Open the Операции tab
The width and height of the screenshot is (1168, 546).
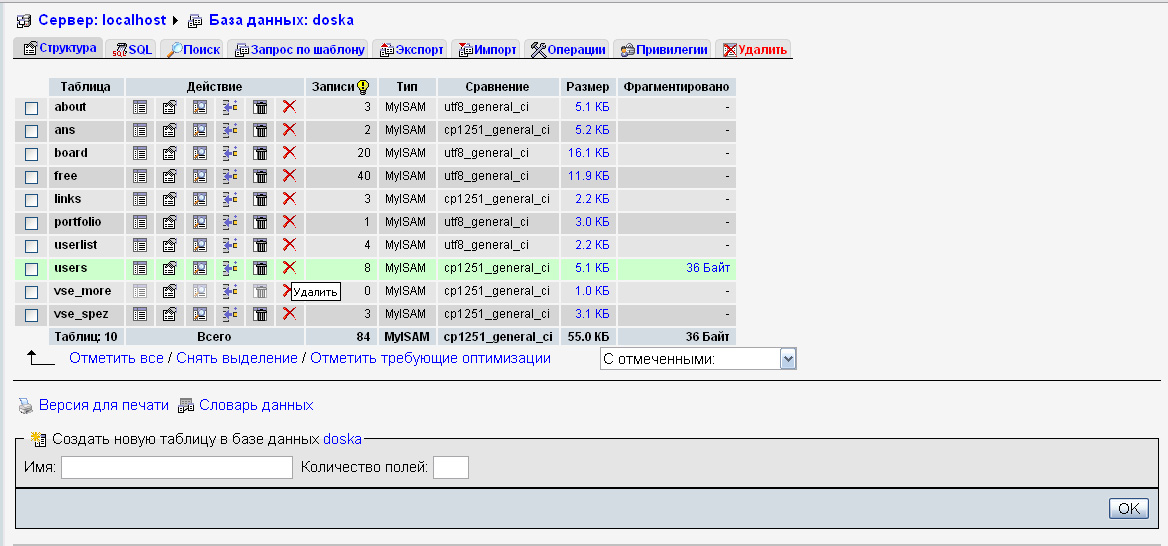(x=567, y=50)
